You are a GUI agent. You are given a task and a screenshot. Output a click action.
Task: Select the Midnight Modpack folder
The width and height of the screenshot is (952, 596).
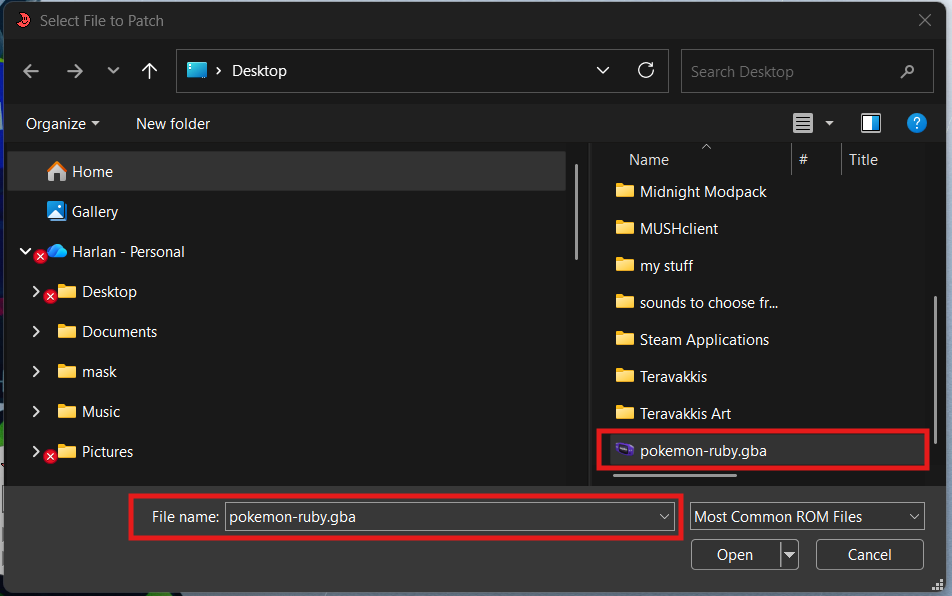point(703,192)
